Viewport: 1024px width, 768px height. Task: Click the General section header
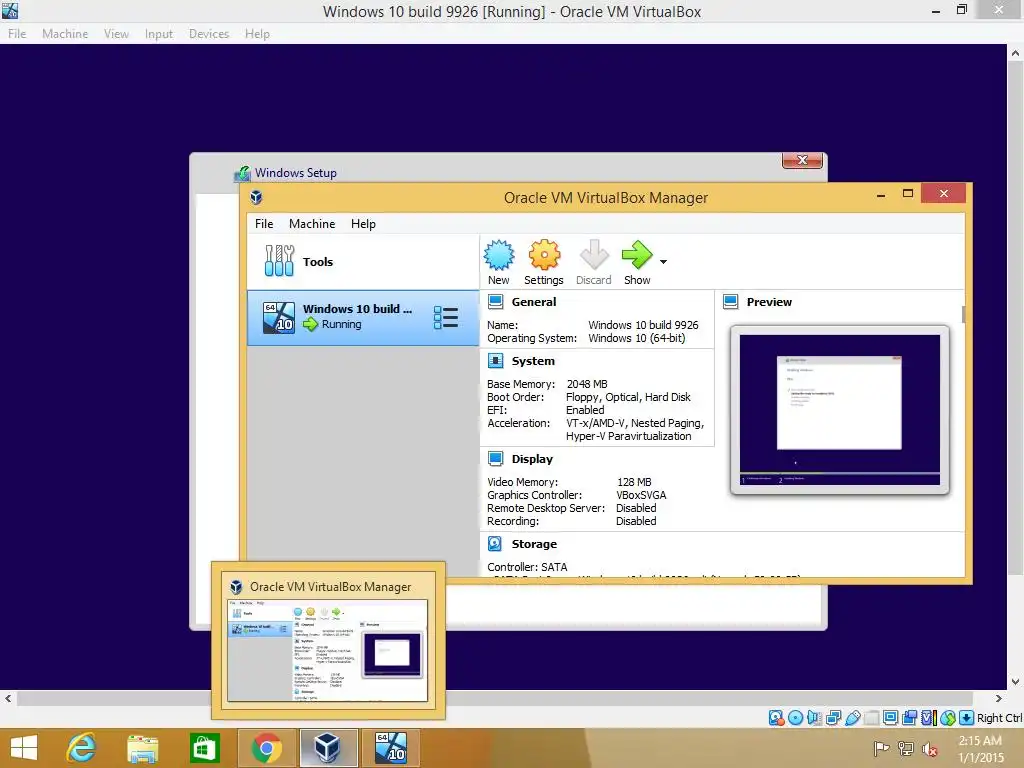(x=534, y=302)
